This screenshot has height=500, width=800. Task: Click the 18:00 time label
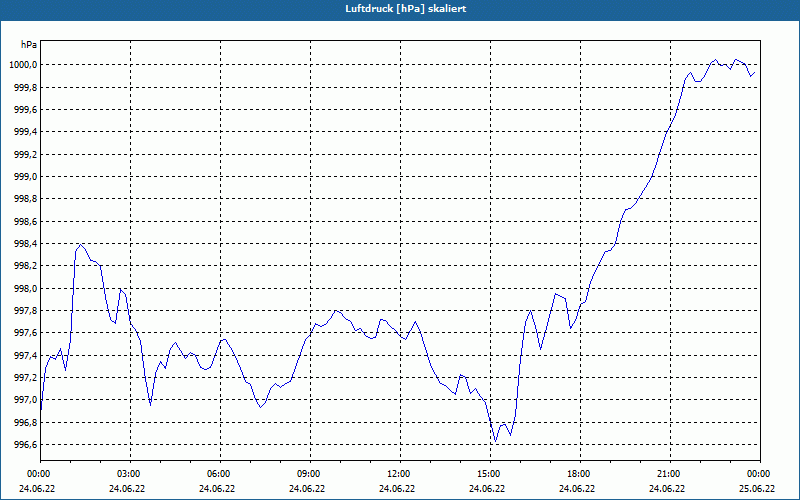click(x=578, y=474)
